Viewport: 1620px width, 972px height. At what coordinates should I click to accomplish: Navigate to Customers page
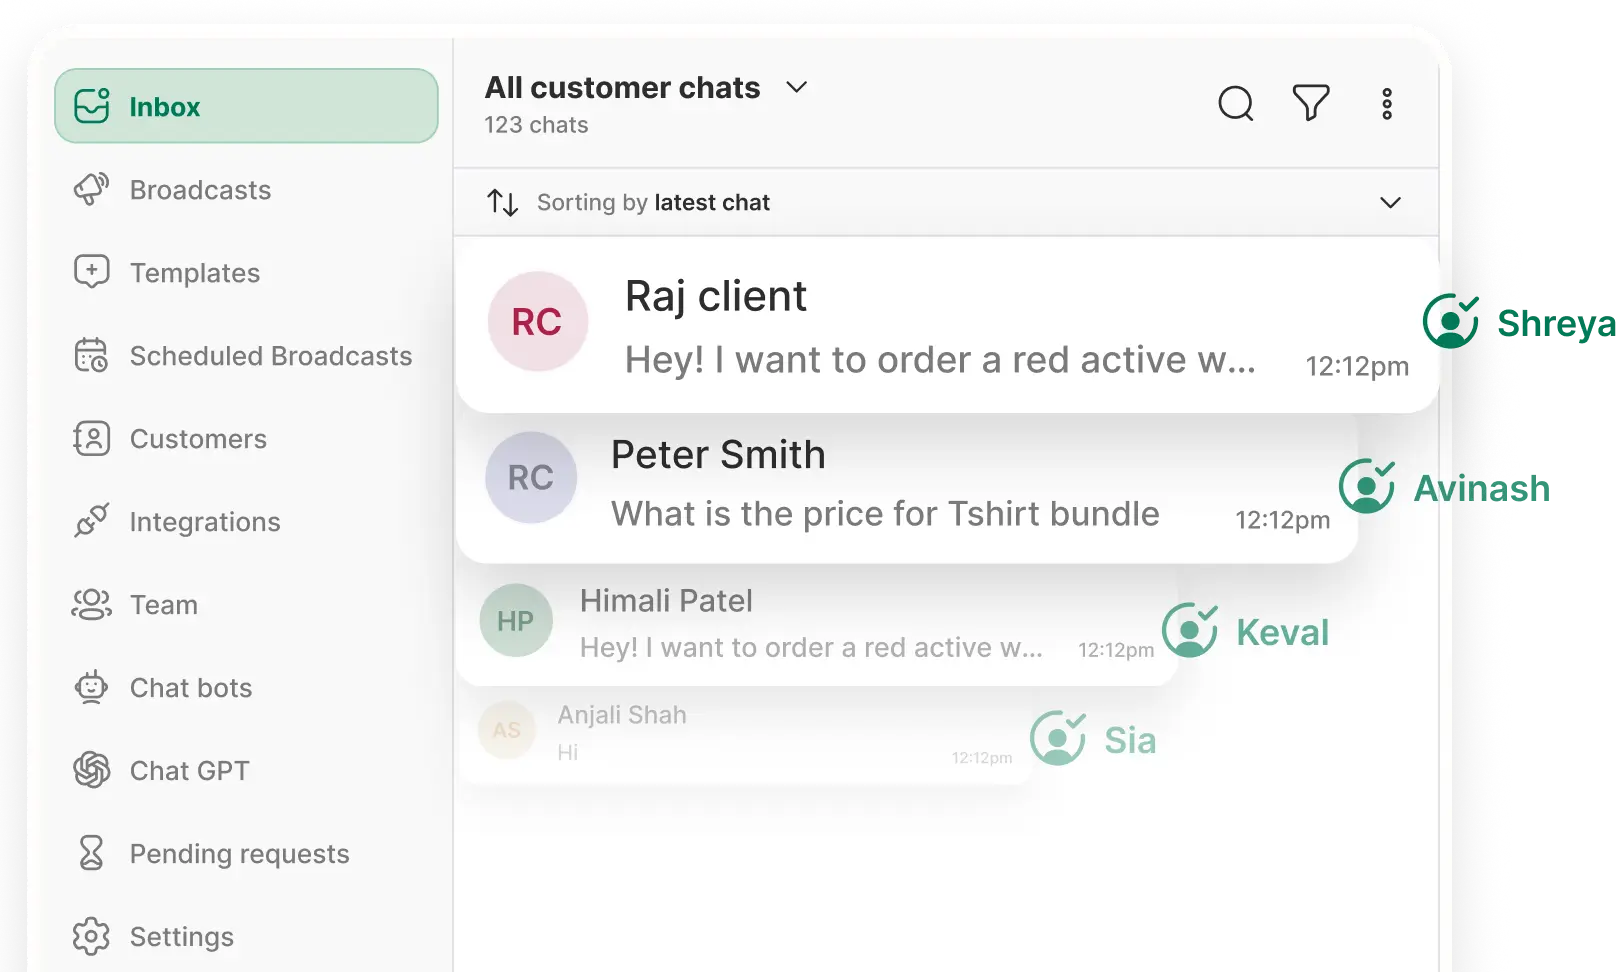tap(198, 439)
